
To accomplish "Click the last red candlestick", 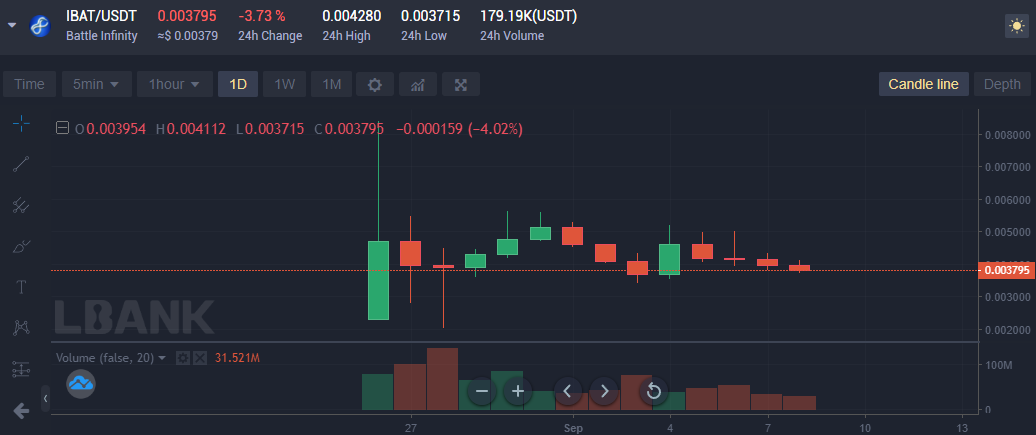I will (x=799, y=267).
